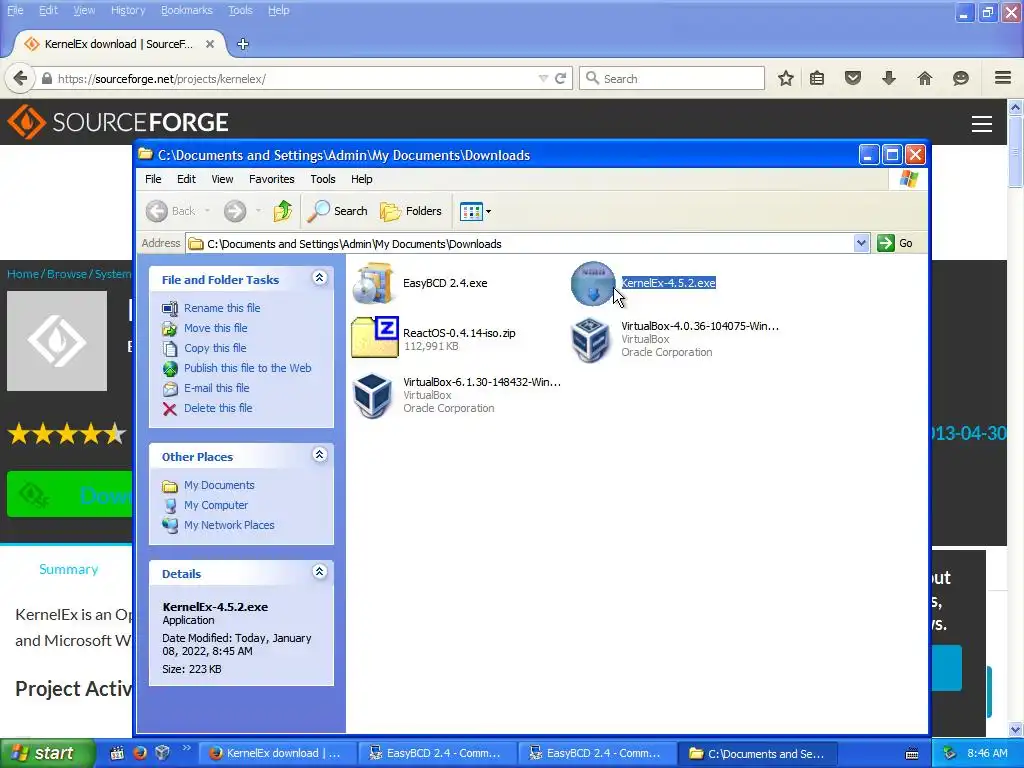1024x768 pixels.
Task: Close the KernelEx download tab
Action: [x=210, y=44]
